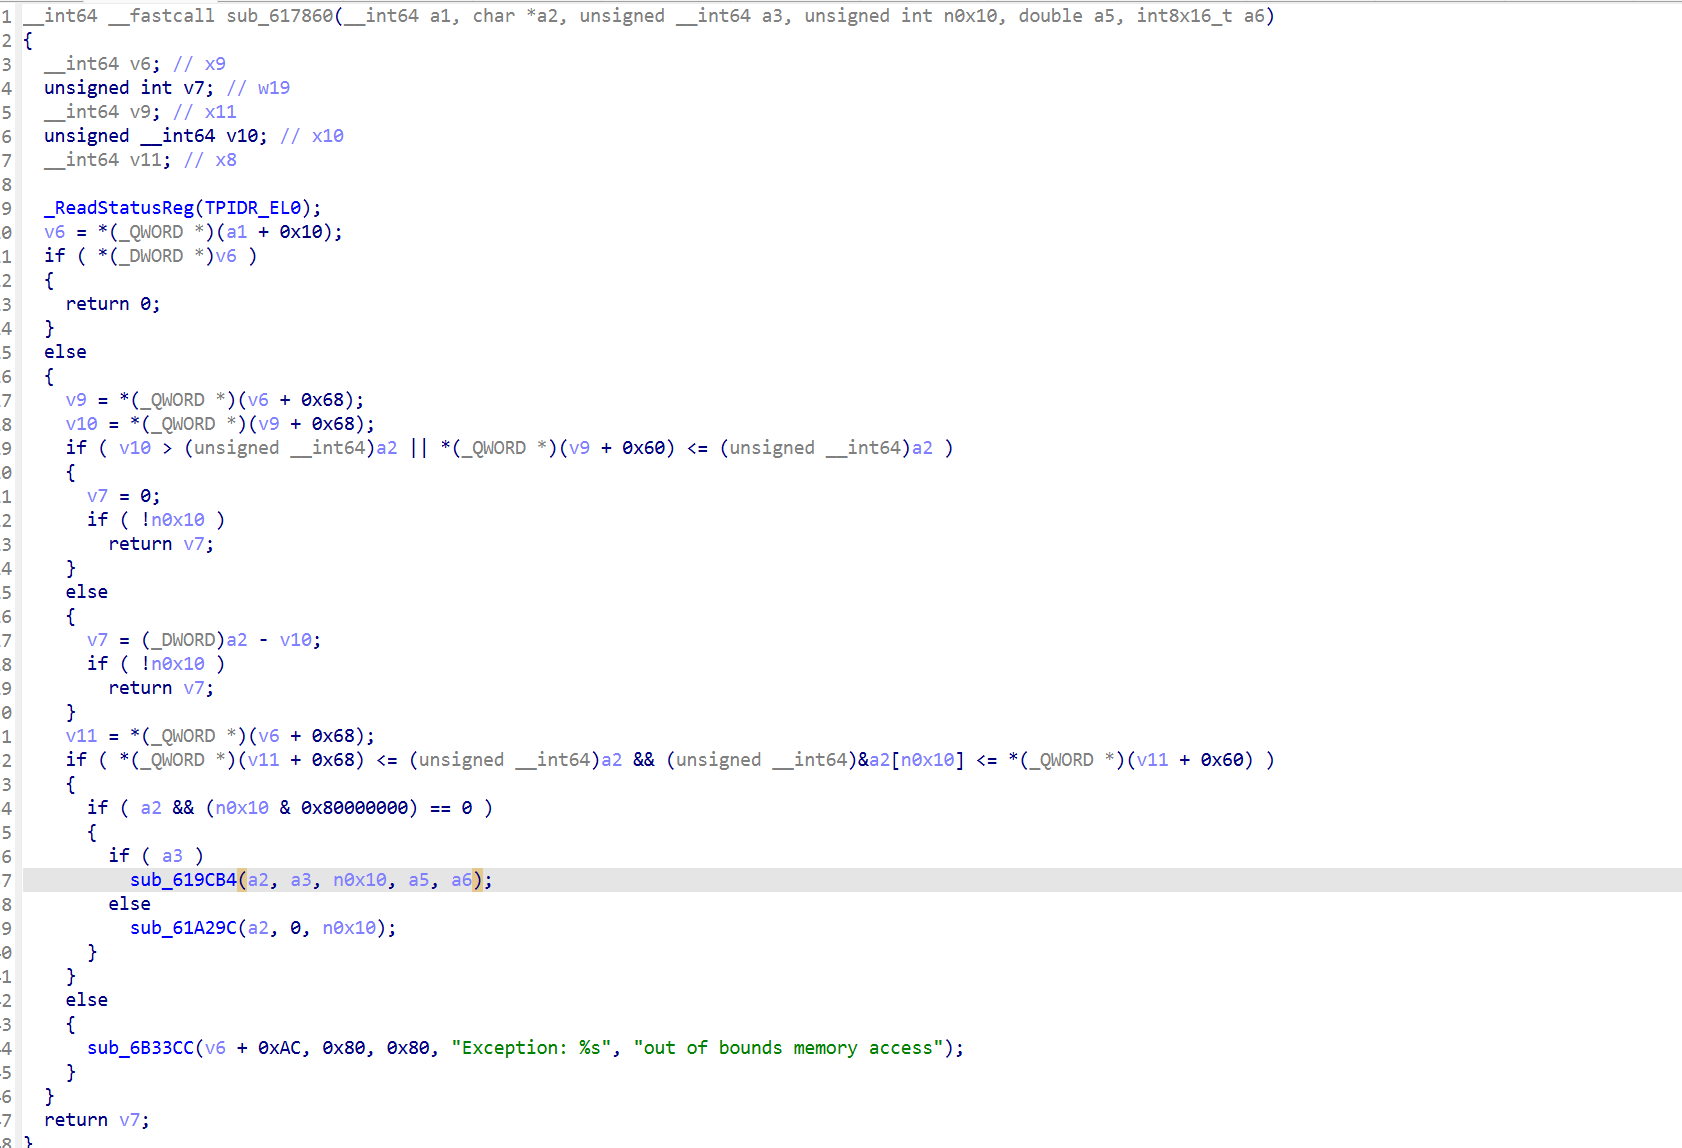Click the sub_617860 function name in the signature

pyautogui.click(x=279, y=16)
